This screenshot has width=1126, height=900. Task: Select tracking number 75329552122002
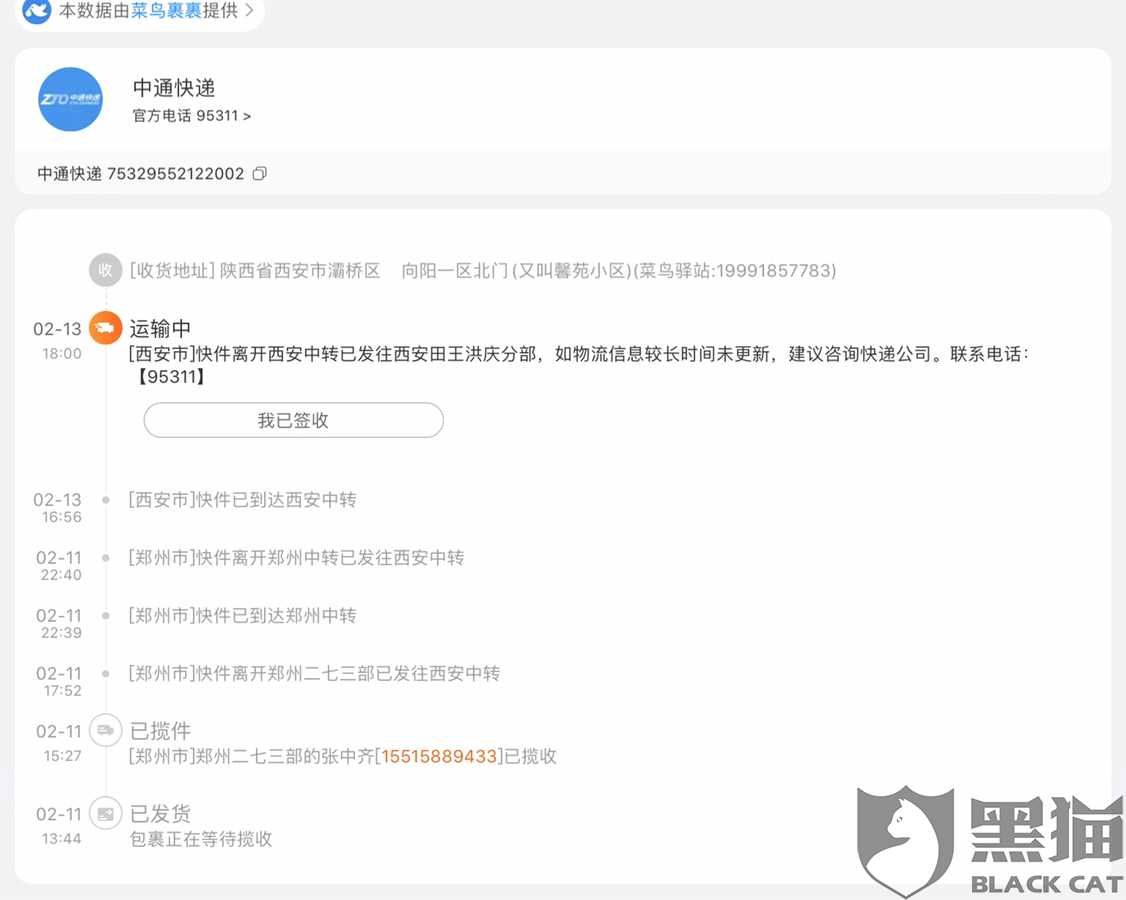[x=175, y=174]
